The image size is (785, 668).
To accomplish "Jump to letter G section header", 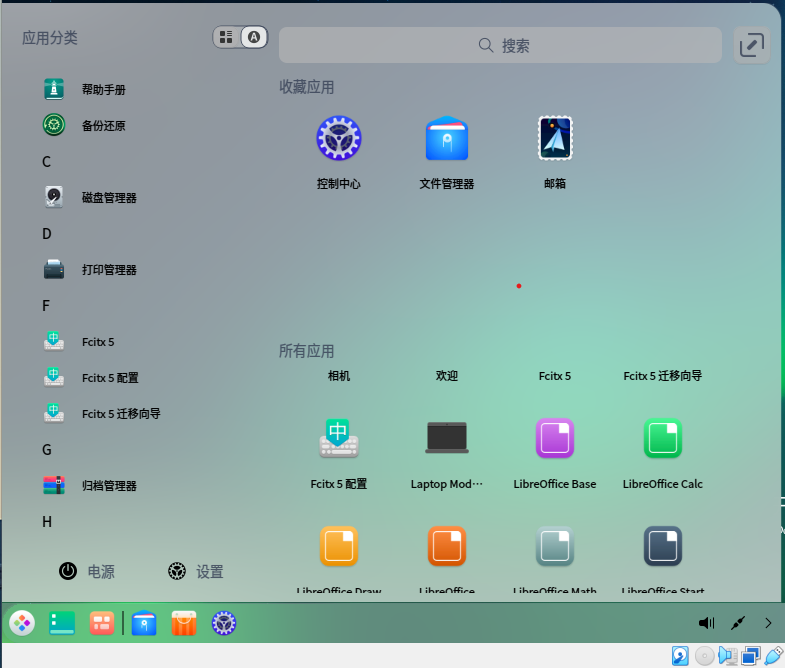I will 47,450.
